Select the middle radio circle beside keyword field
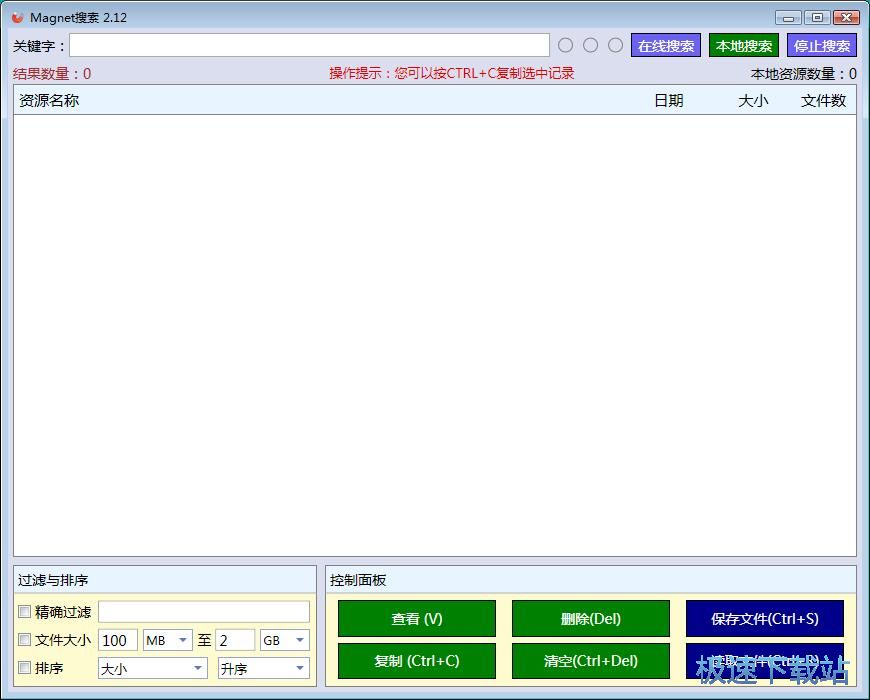 [591, 45]
